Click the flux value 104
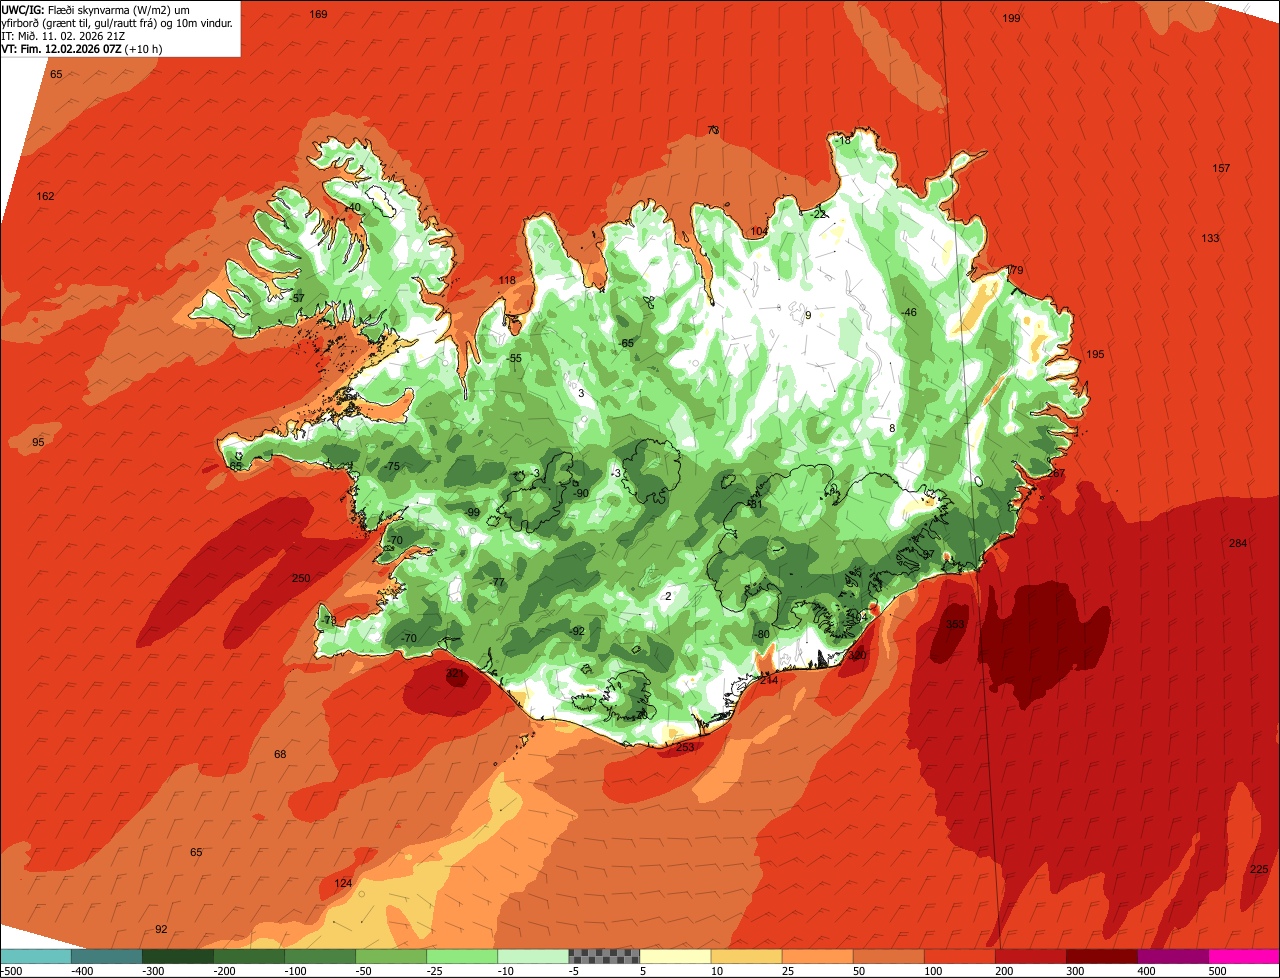Screen dimensions: 1280x978 759,231
